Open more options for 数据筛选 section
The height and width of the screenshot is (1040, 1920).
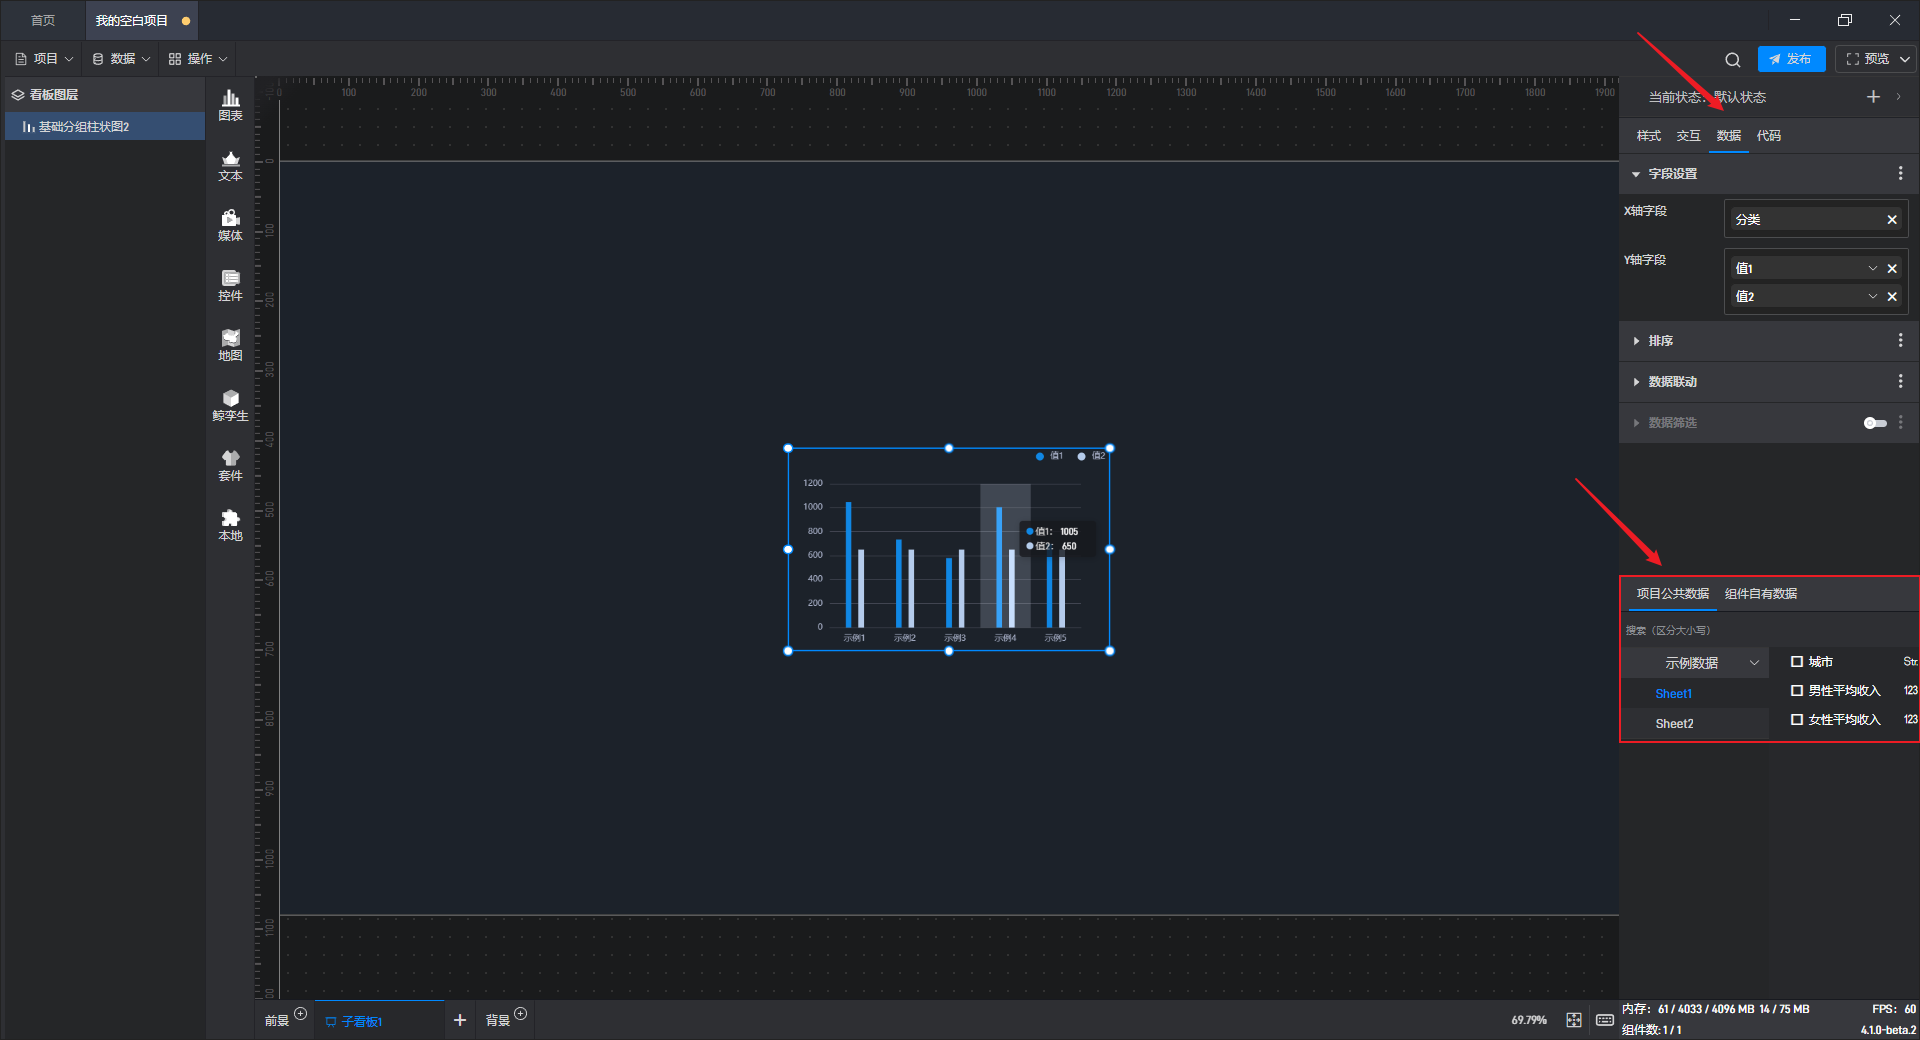pyautogui.click(x=1900, y=423)
